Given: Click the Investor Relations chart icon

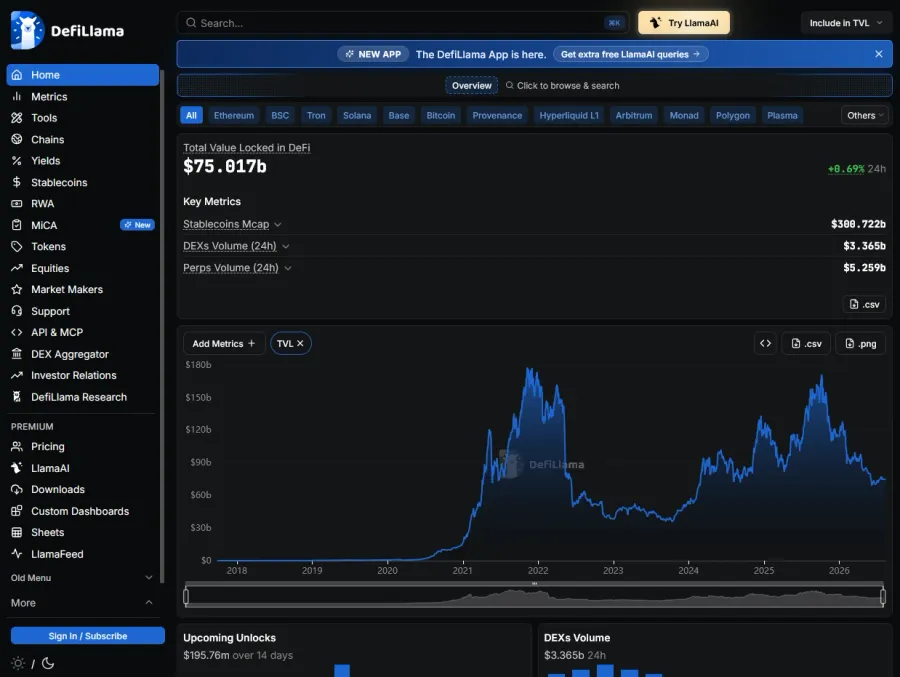Looking at the screenshot, I should tap(17, 375).
